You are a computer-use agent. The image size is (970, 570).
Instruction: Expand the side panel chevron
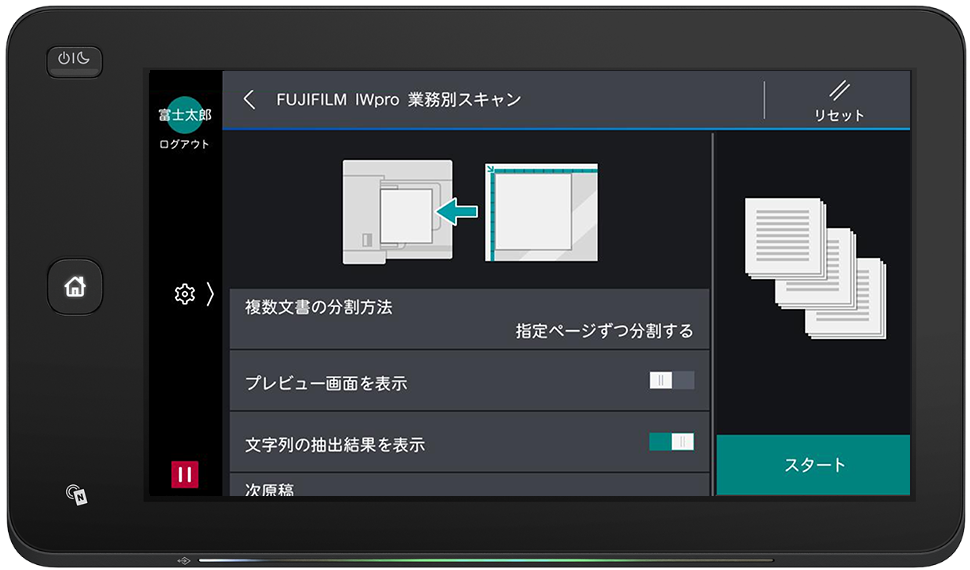point(210,294)
